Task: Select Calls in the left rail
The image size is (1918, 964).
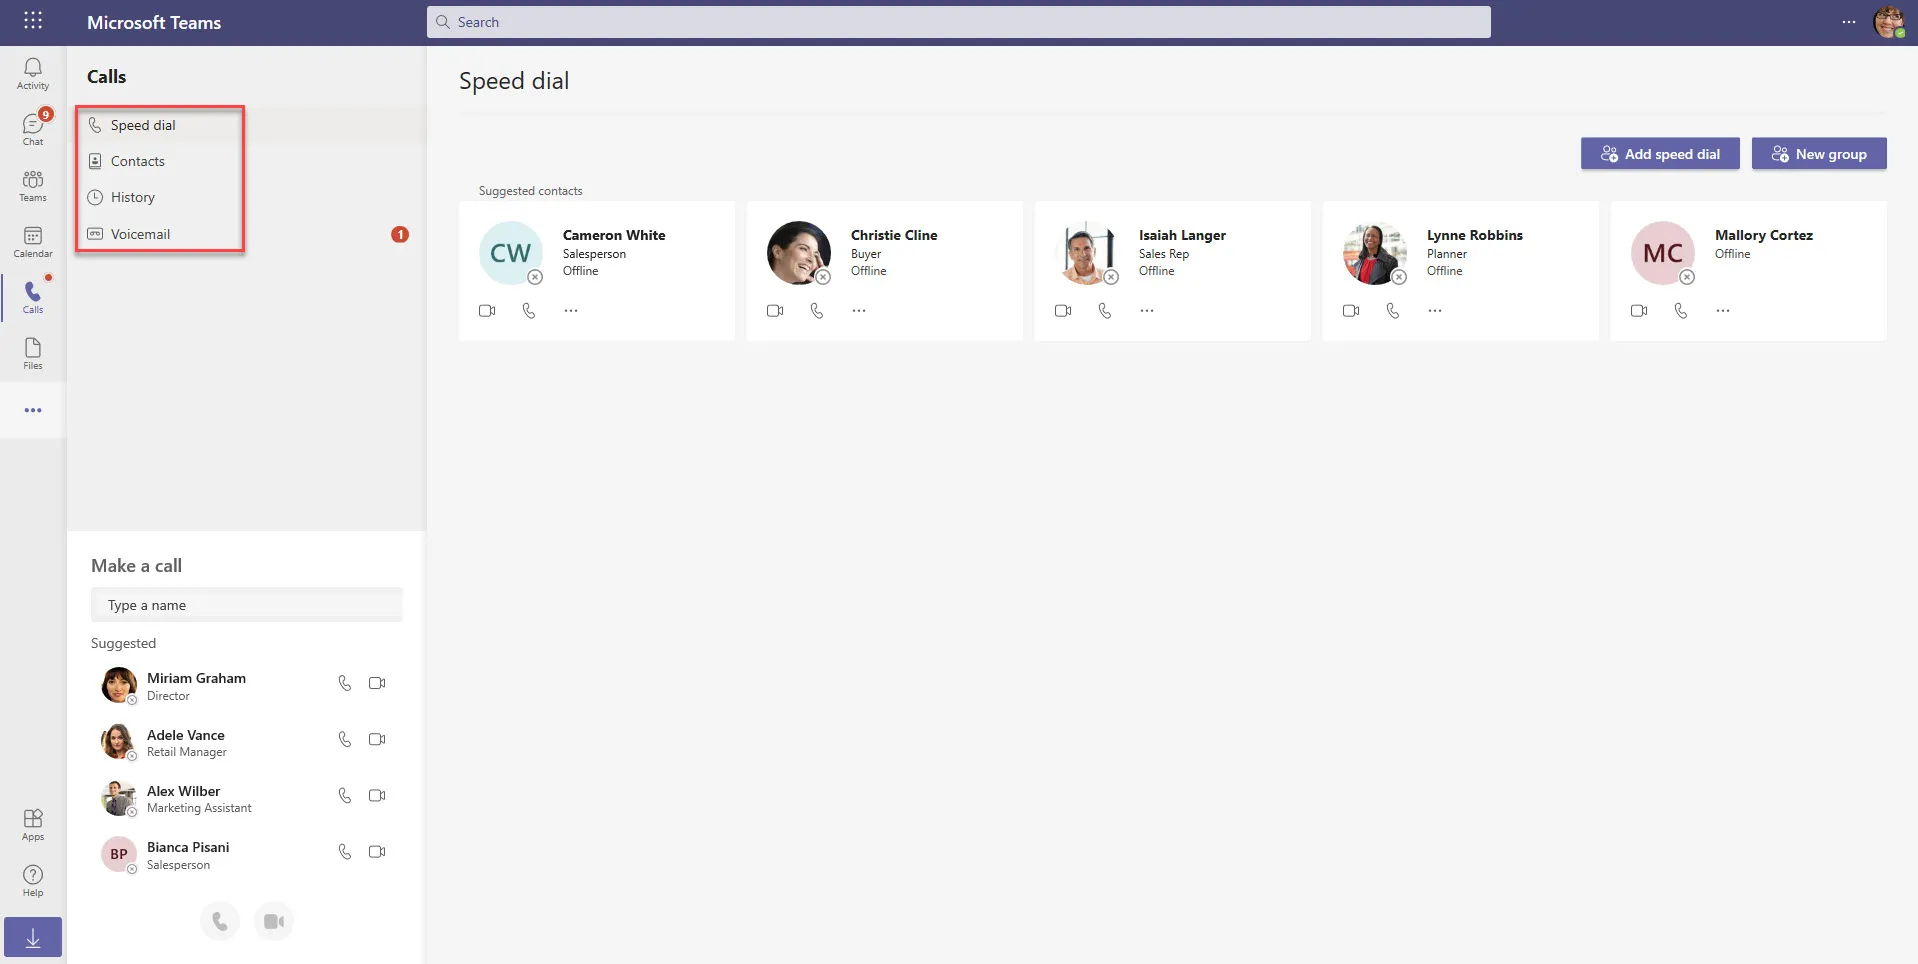Action: pos(33,297)
